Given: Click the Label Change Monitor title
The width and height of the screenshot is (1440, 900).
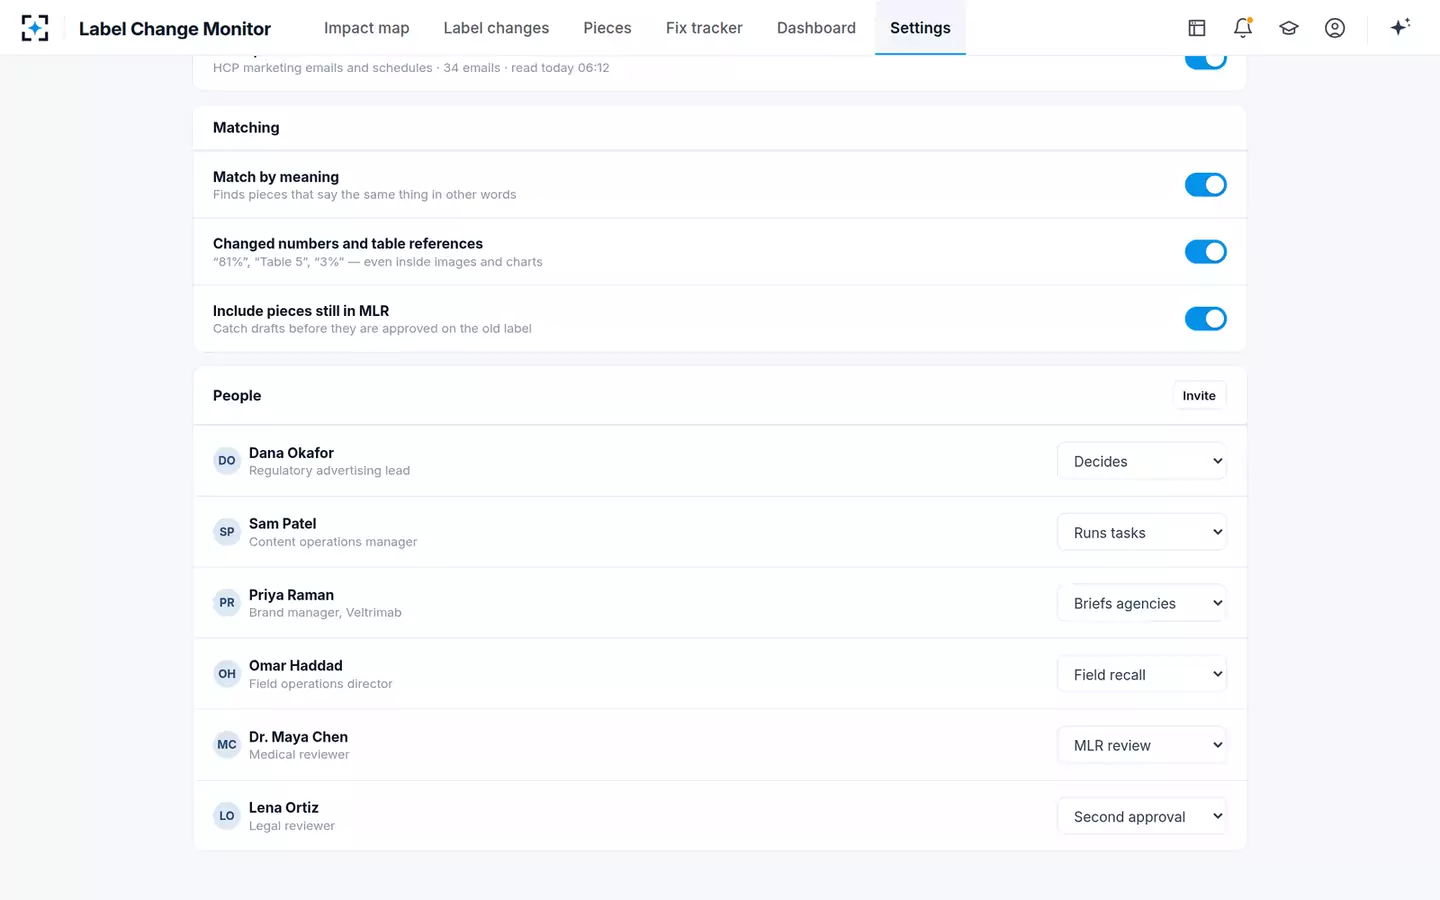Looking at the screenshot, I should point(175,29).
